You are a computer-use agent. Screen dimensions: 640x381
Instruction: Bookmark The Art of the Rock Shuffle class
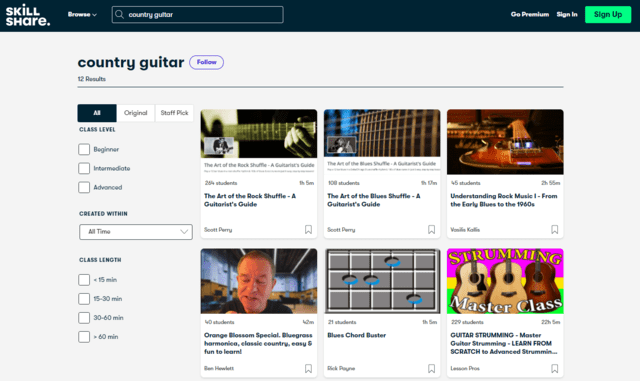coord(308,229)
